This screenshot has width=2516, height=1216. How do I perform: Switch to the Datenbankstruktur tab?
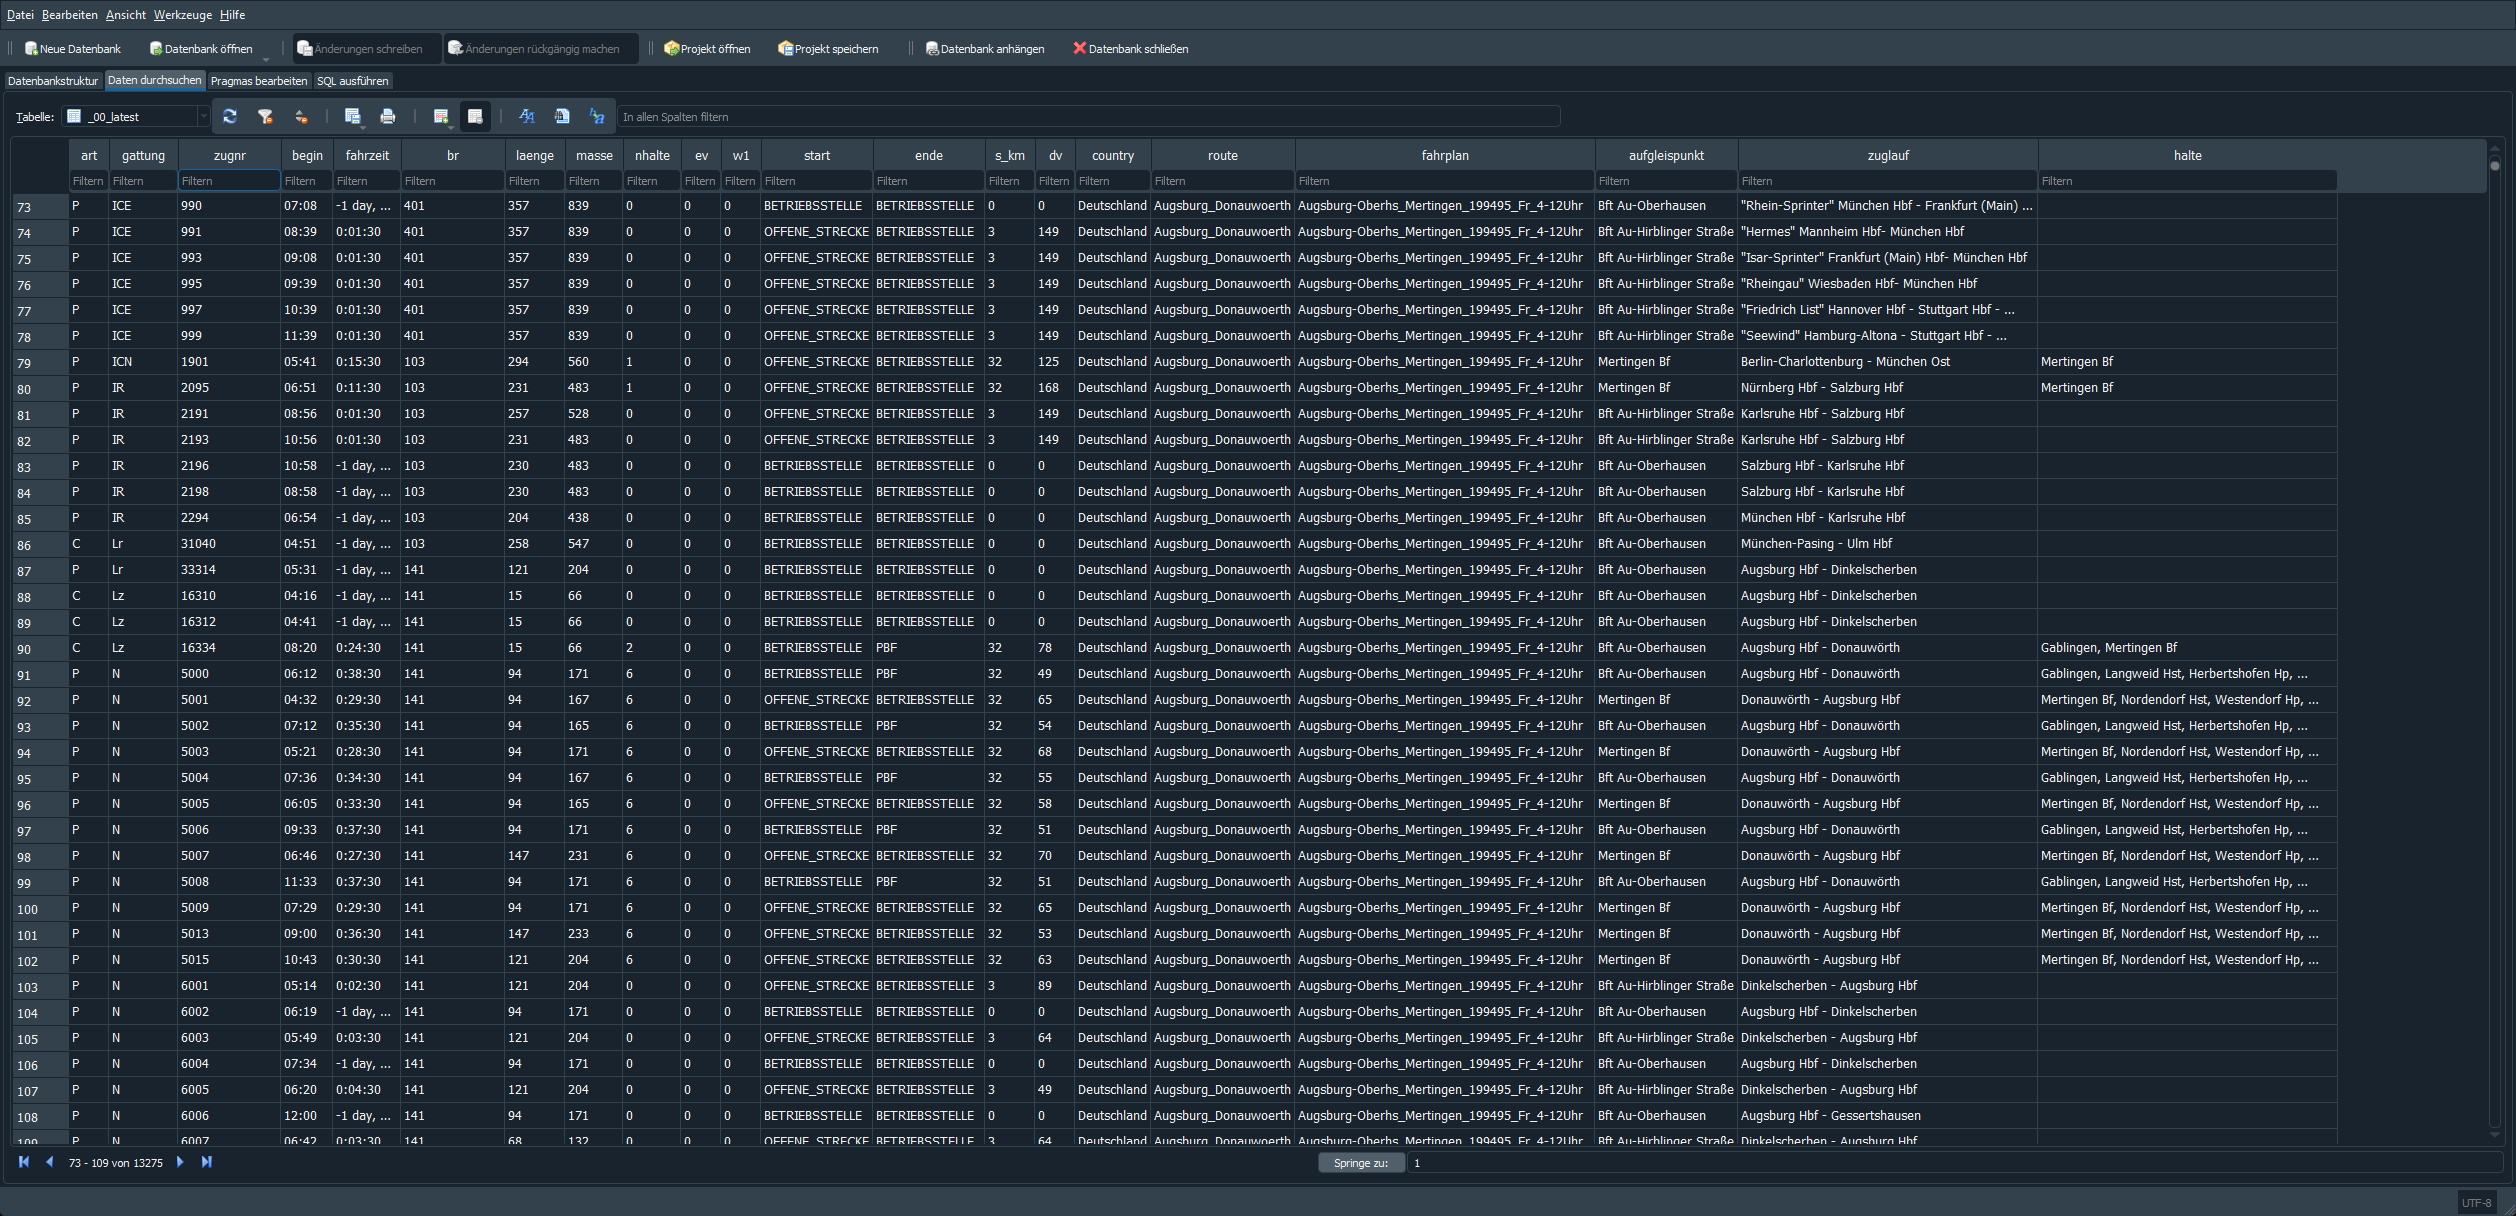pos(53,81)
